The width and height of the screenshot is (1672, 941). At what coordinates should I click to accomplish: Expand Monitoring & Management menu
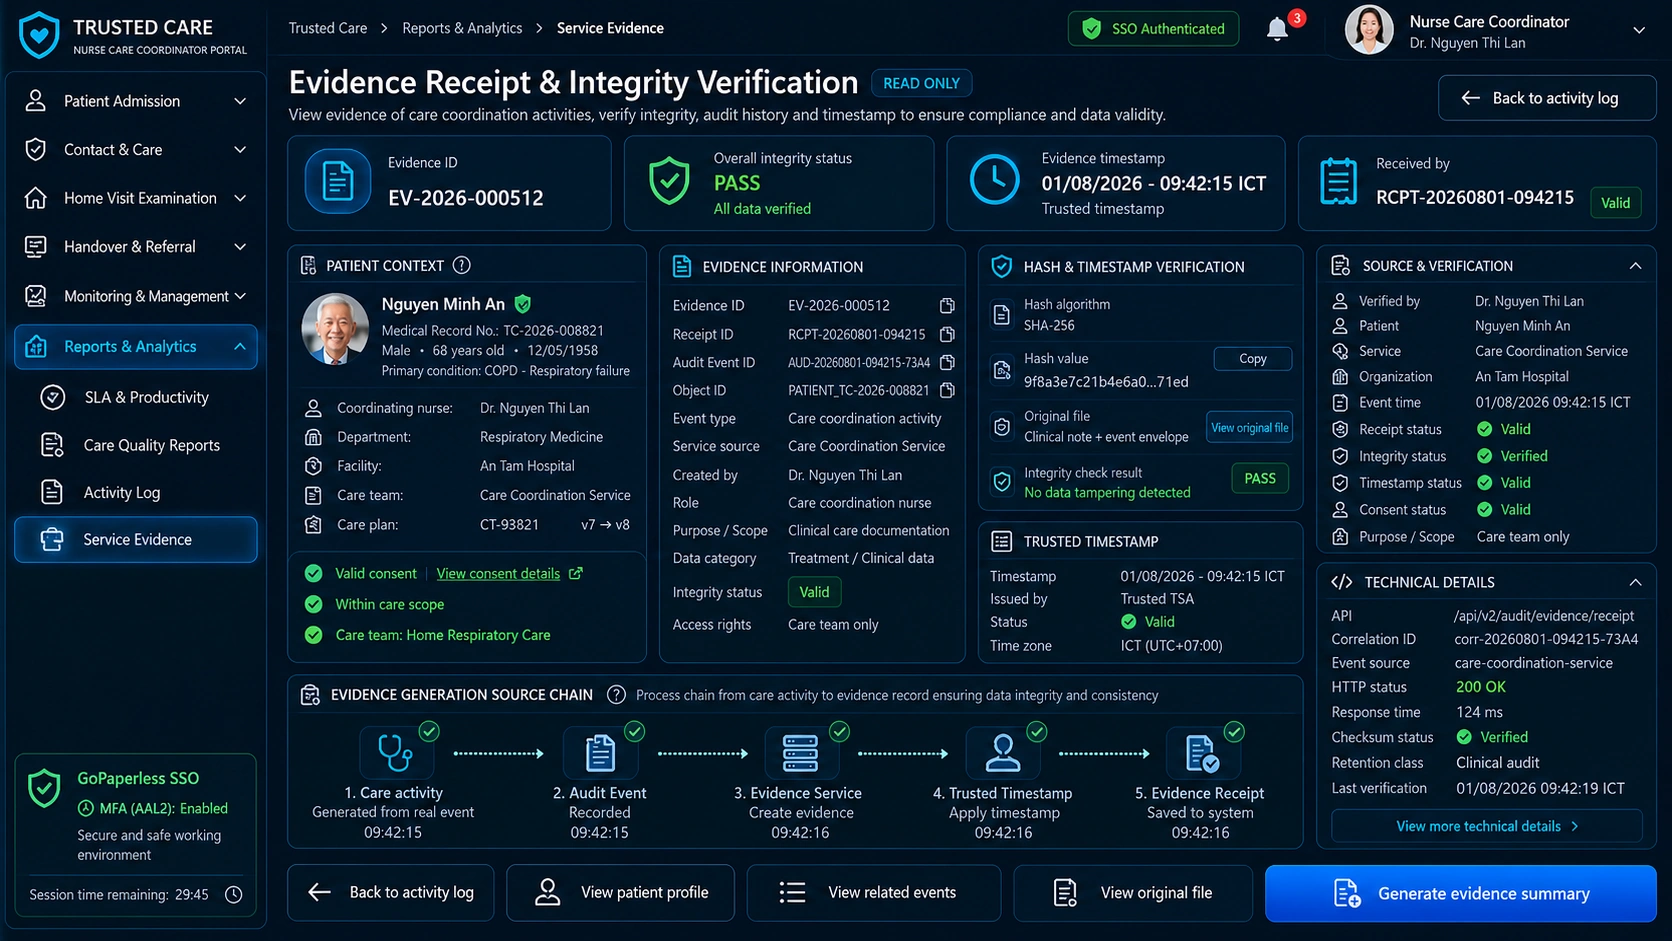pos(240,296)
